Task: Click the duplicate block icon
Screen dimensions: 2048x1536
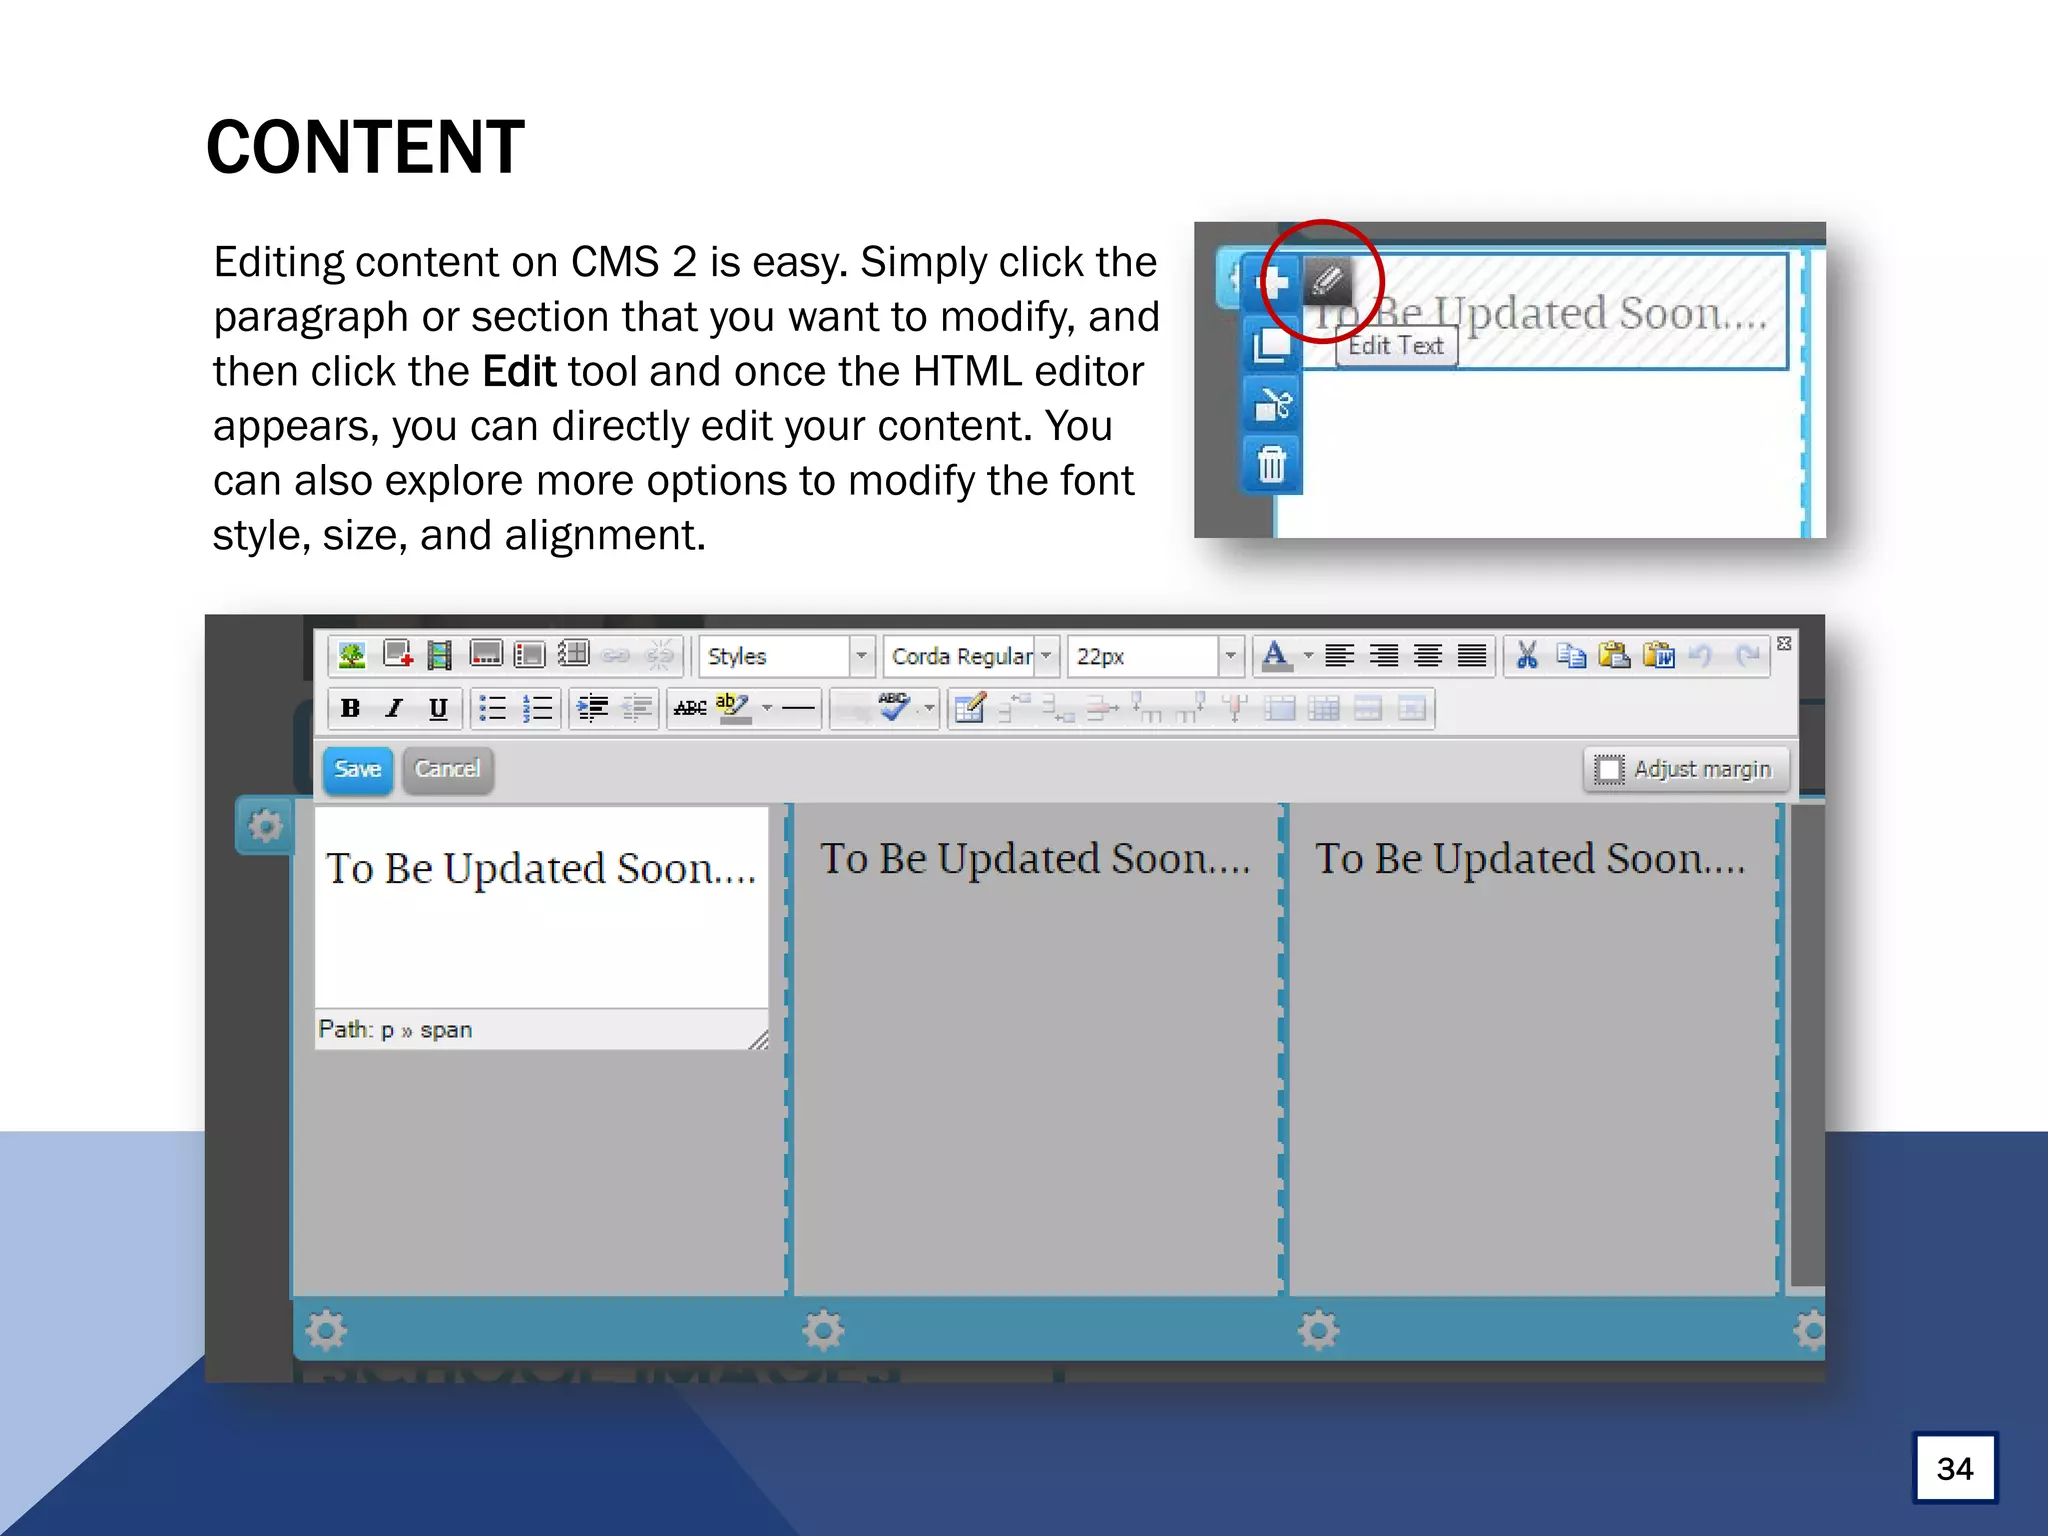Action: pos(1272,345)
